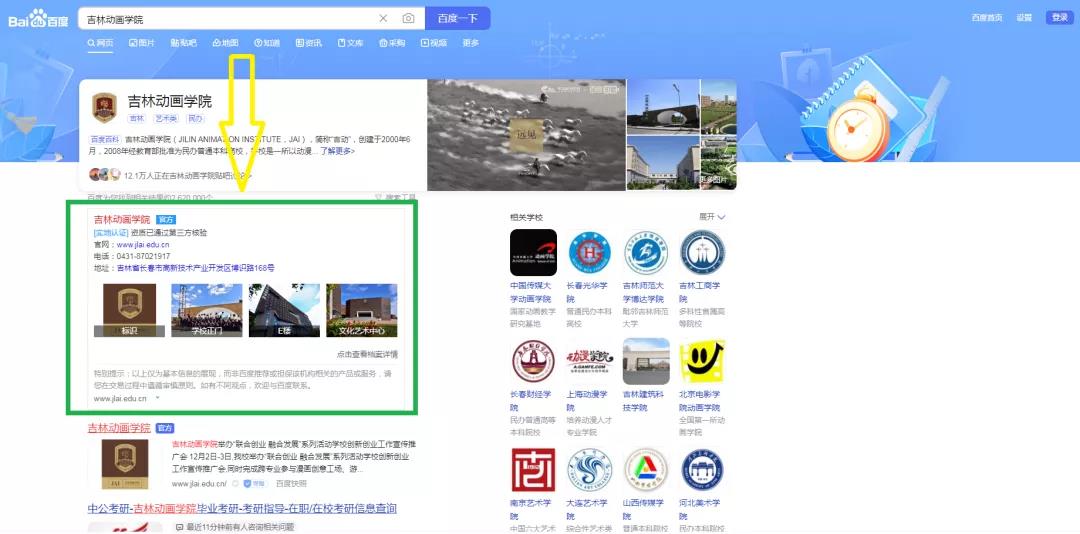Click the 艺术类 tag
Image resolution: width=1080 pixels, height=534 pixels.
pyautogui.click(x=165, y=119)
